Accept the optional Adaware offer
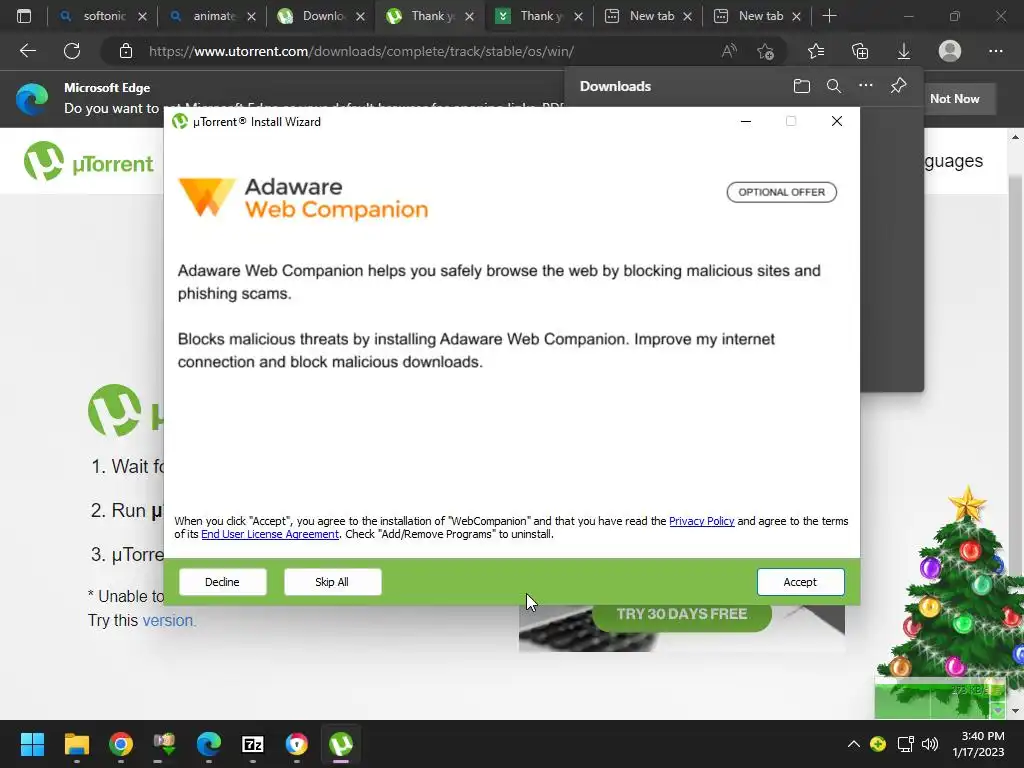The width and height of the screenshot is (1024, 768). click(x=800, y=582)
